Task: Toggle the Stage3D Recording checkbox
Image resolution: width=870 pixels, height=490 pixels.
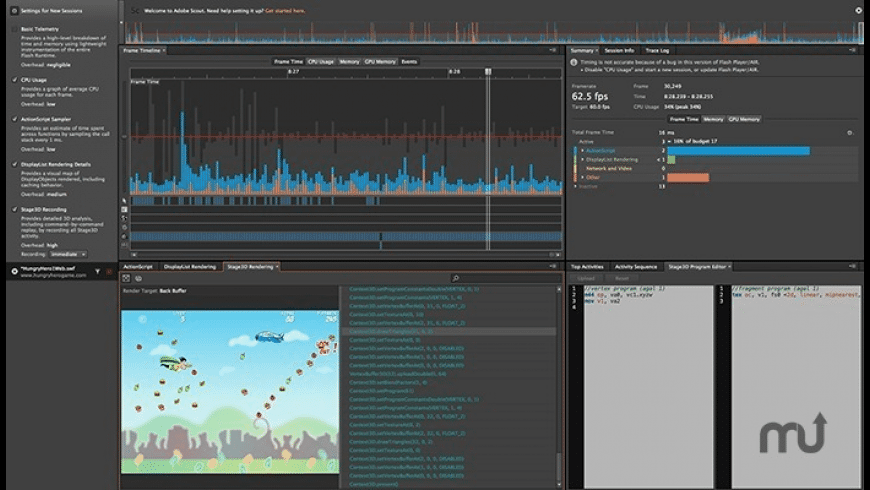Action: pyautogui.click(x=13, y=207)
